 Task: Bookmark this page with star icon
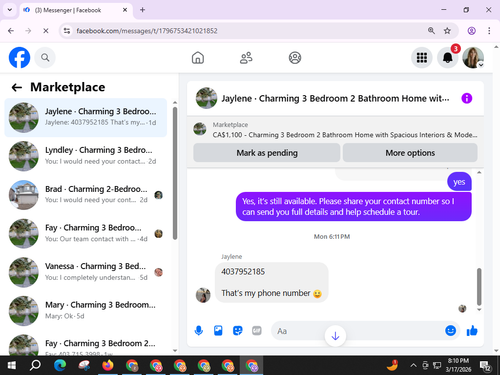(x=447, y=31)
